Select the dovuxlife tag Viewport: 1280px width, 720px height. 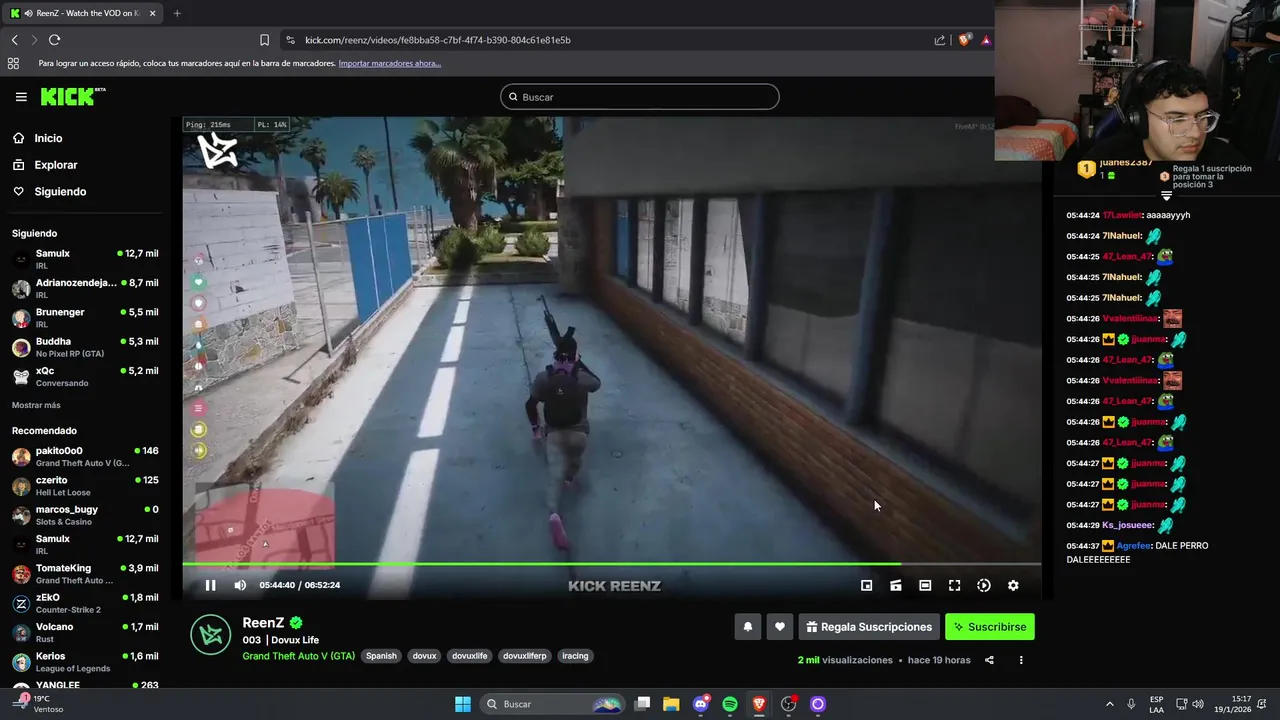(x=470, y=656)
